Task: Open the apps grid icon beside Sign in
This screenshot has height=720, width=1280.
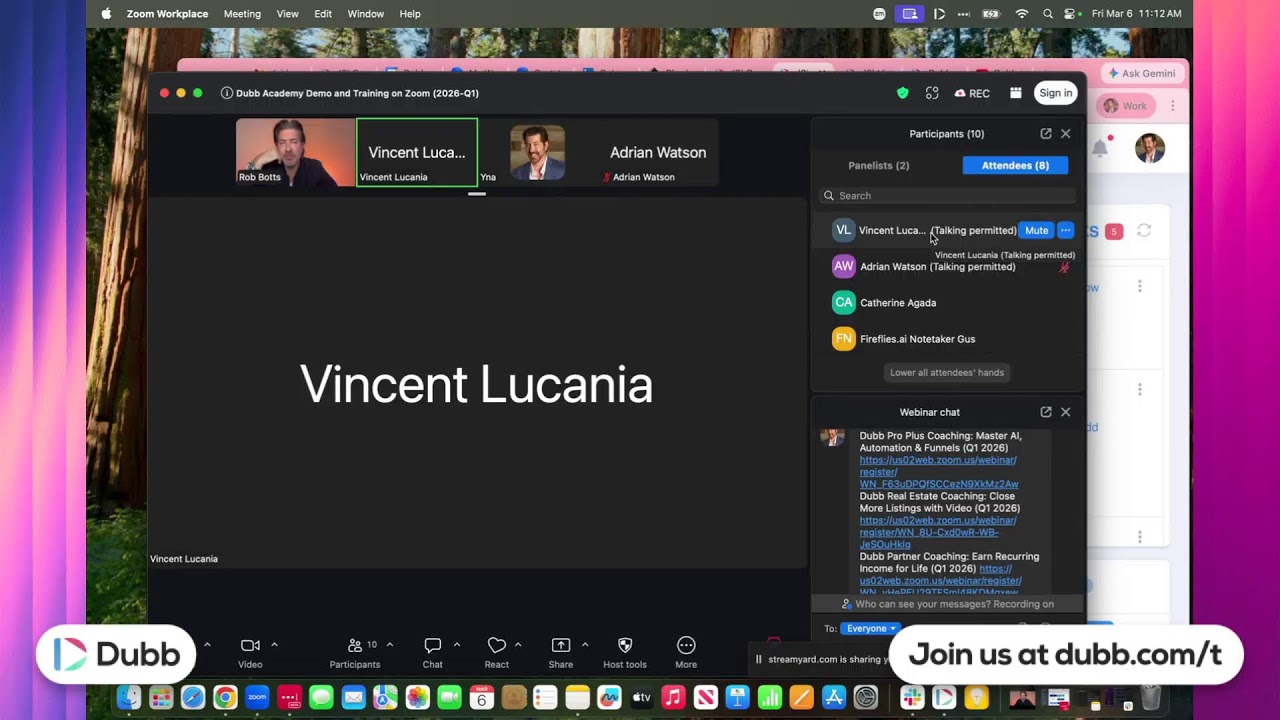Action: (1016, 93)
